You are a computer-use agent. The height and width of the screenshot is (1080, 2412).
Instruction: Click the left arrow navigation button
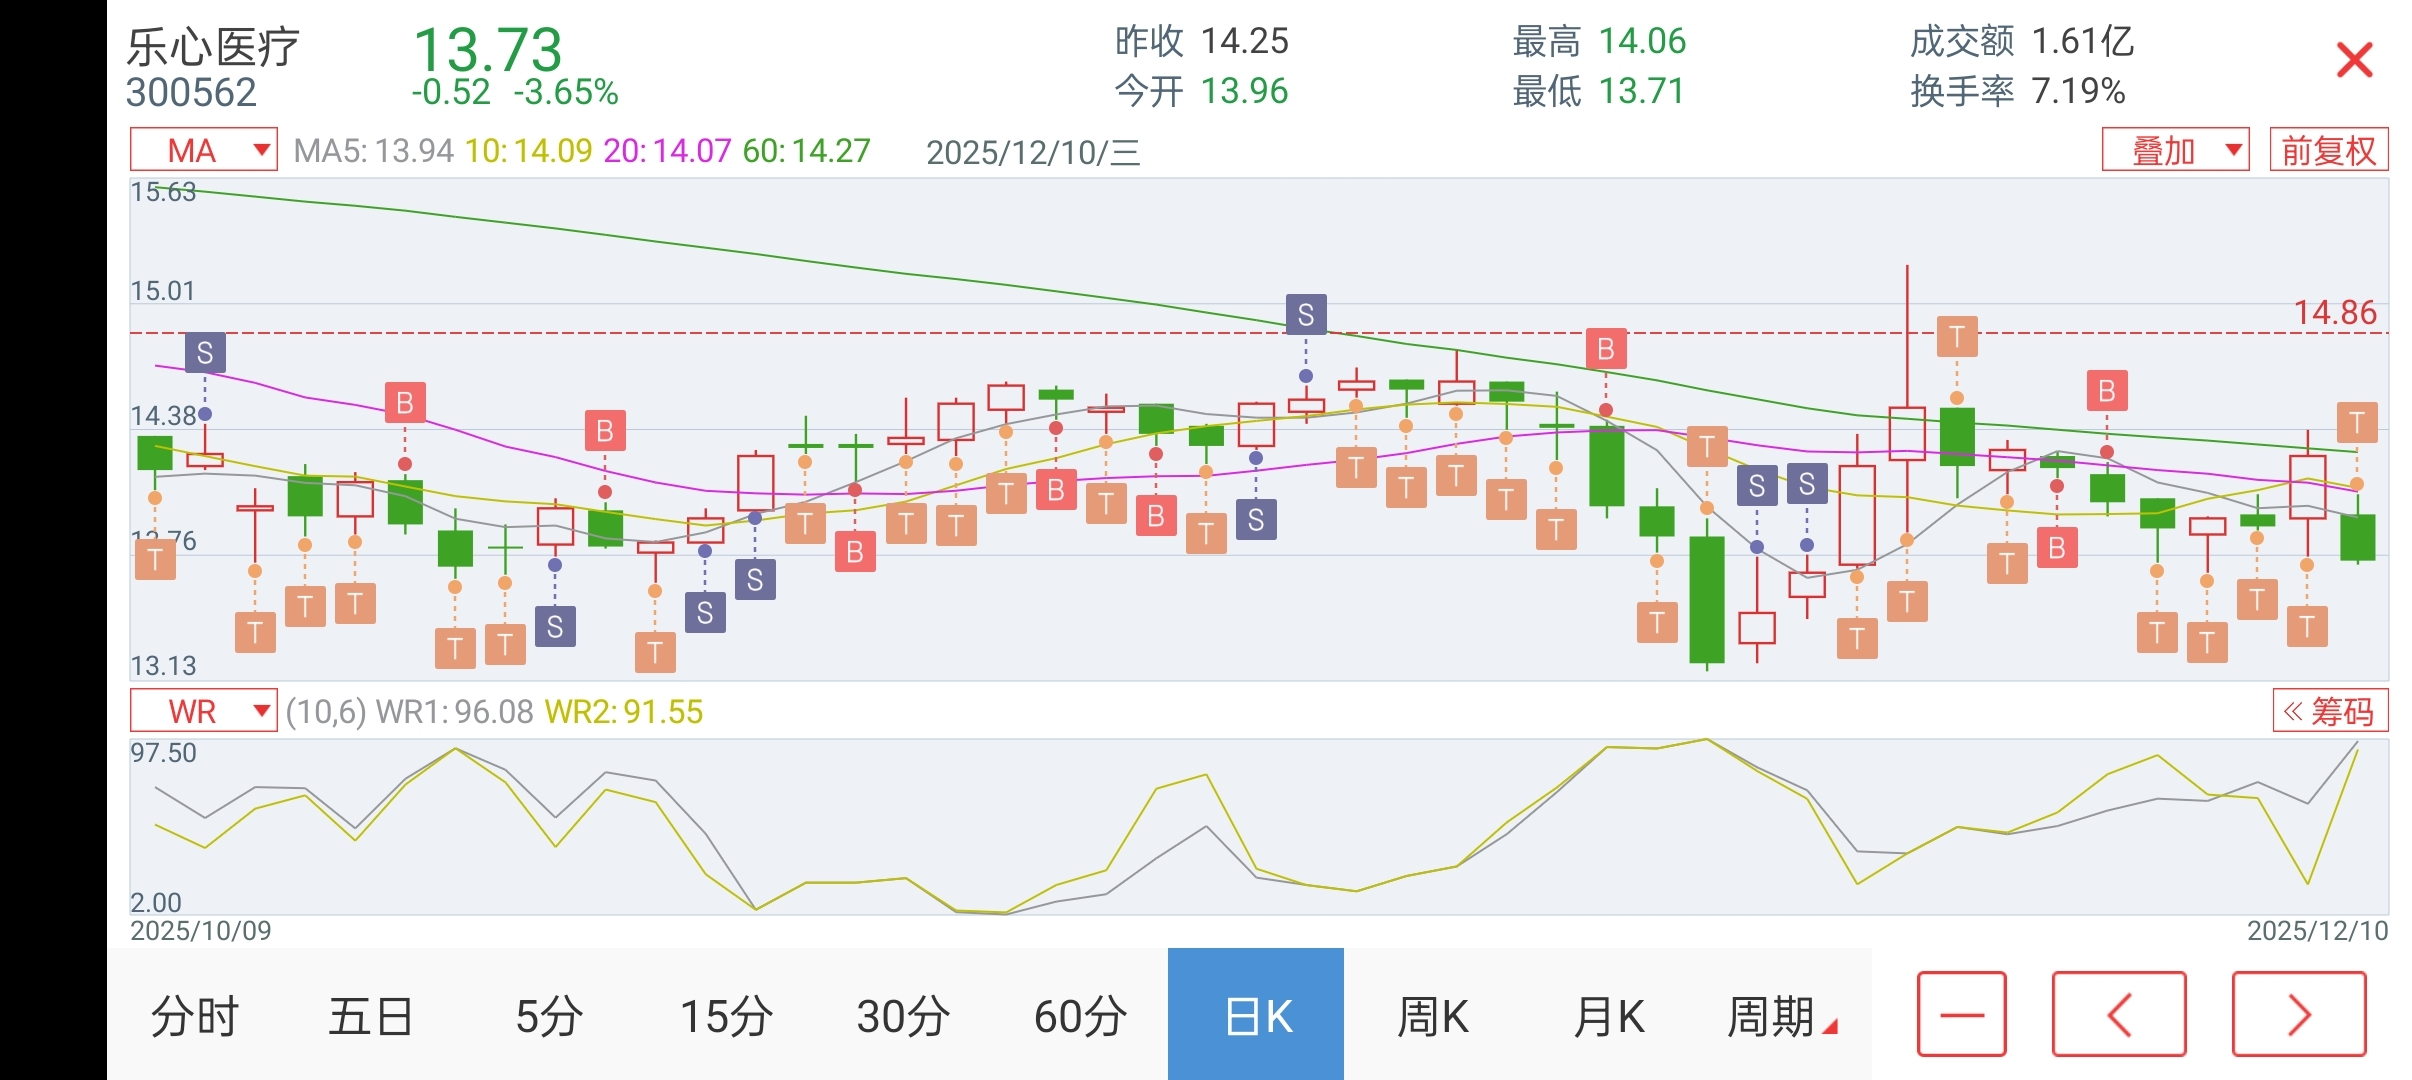(x=2118, y=1014)
